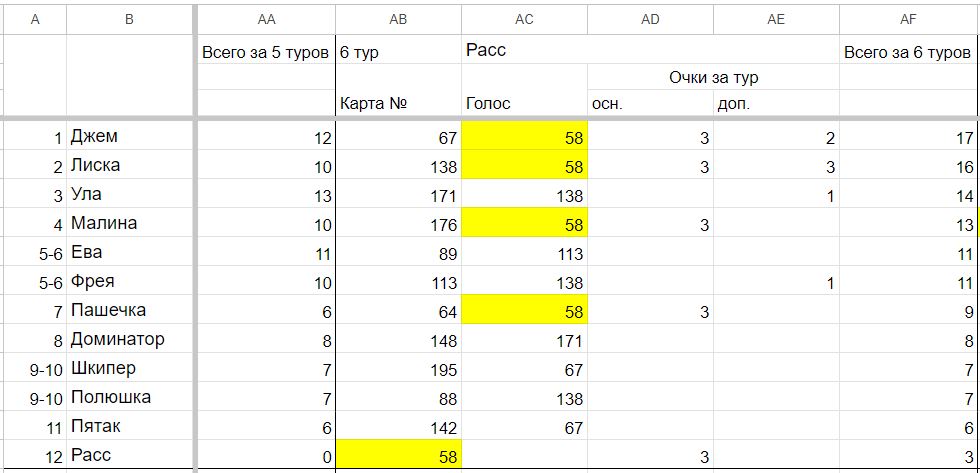The width and height of the screenshot is (980, 473).
Task: Click the card number 195 for Шкипер
Action: (399, 368)
